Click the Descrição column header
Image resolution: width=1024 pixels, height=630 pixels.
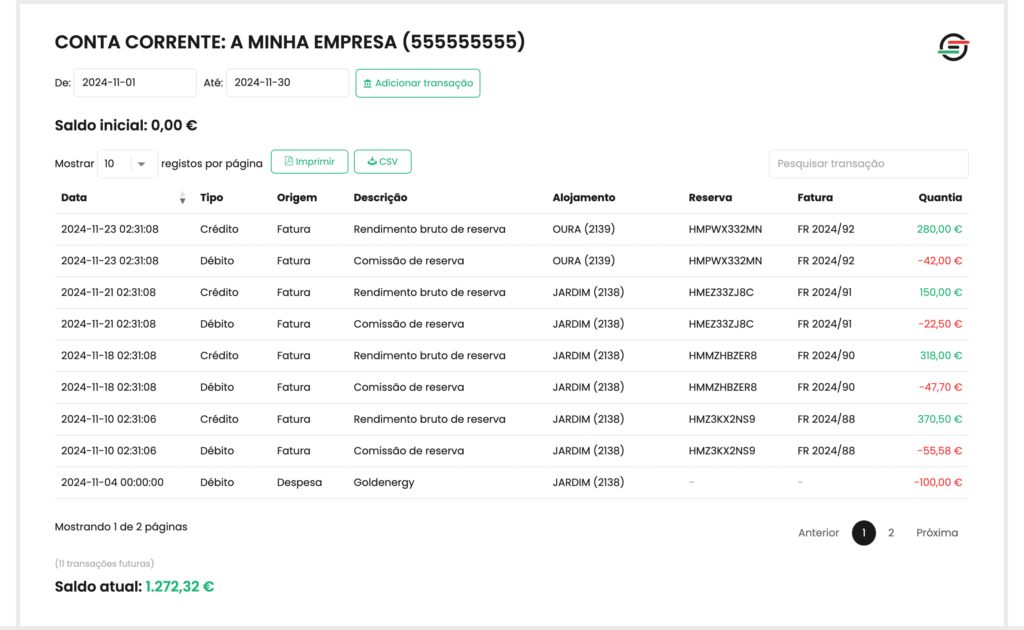point(380,197)
